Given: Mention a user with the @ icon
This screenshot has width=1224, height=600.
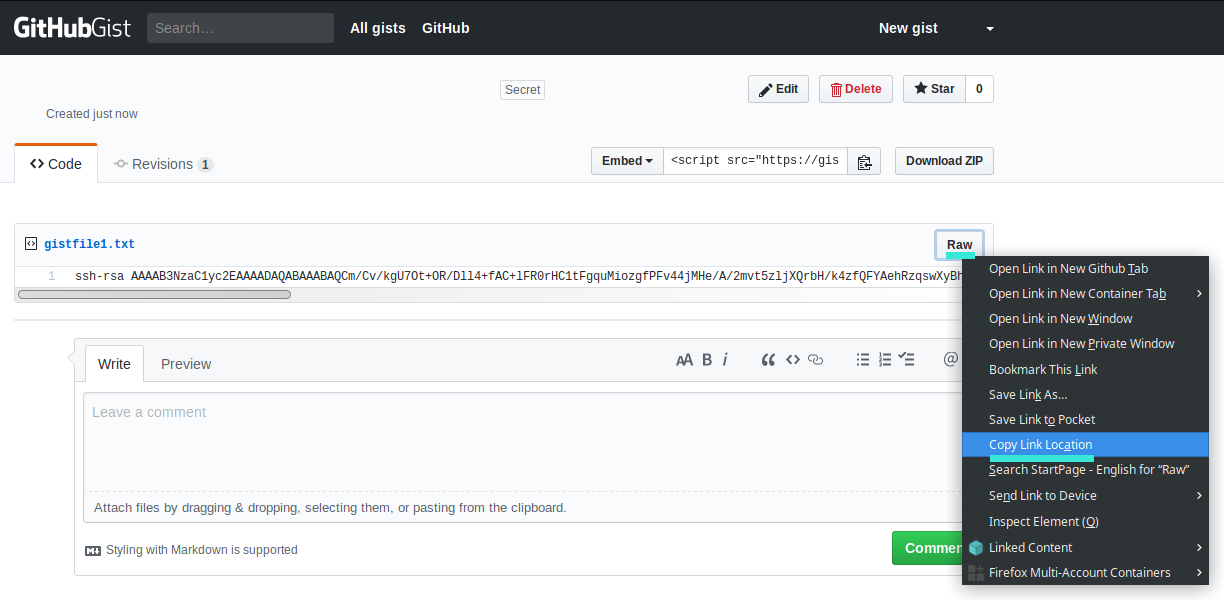Looking at the screenshot, I should tap(950, 359).
